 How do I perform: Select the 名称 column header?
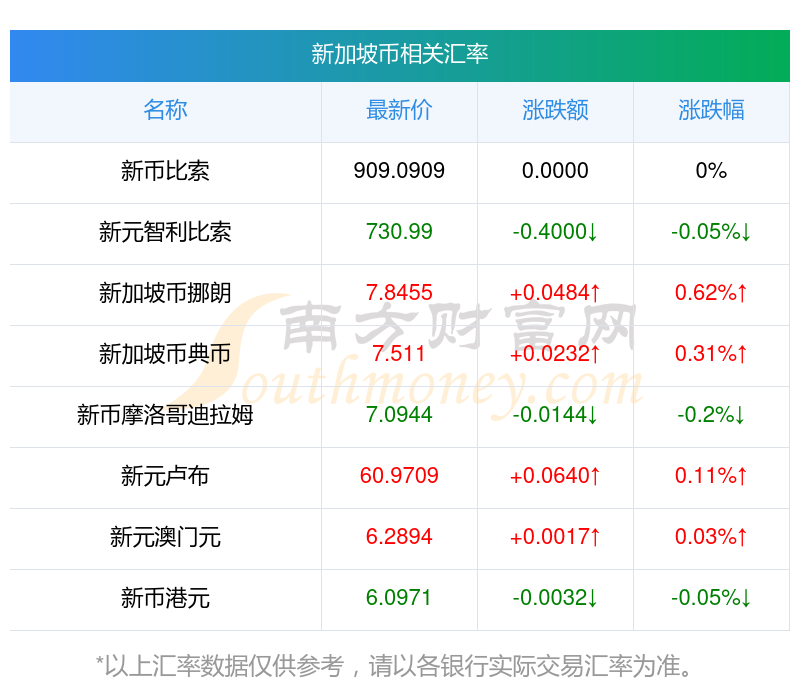click(165, 110)
